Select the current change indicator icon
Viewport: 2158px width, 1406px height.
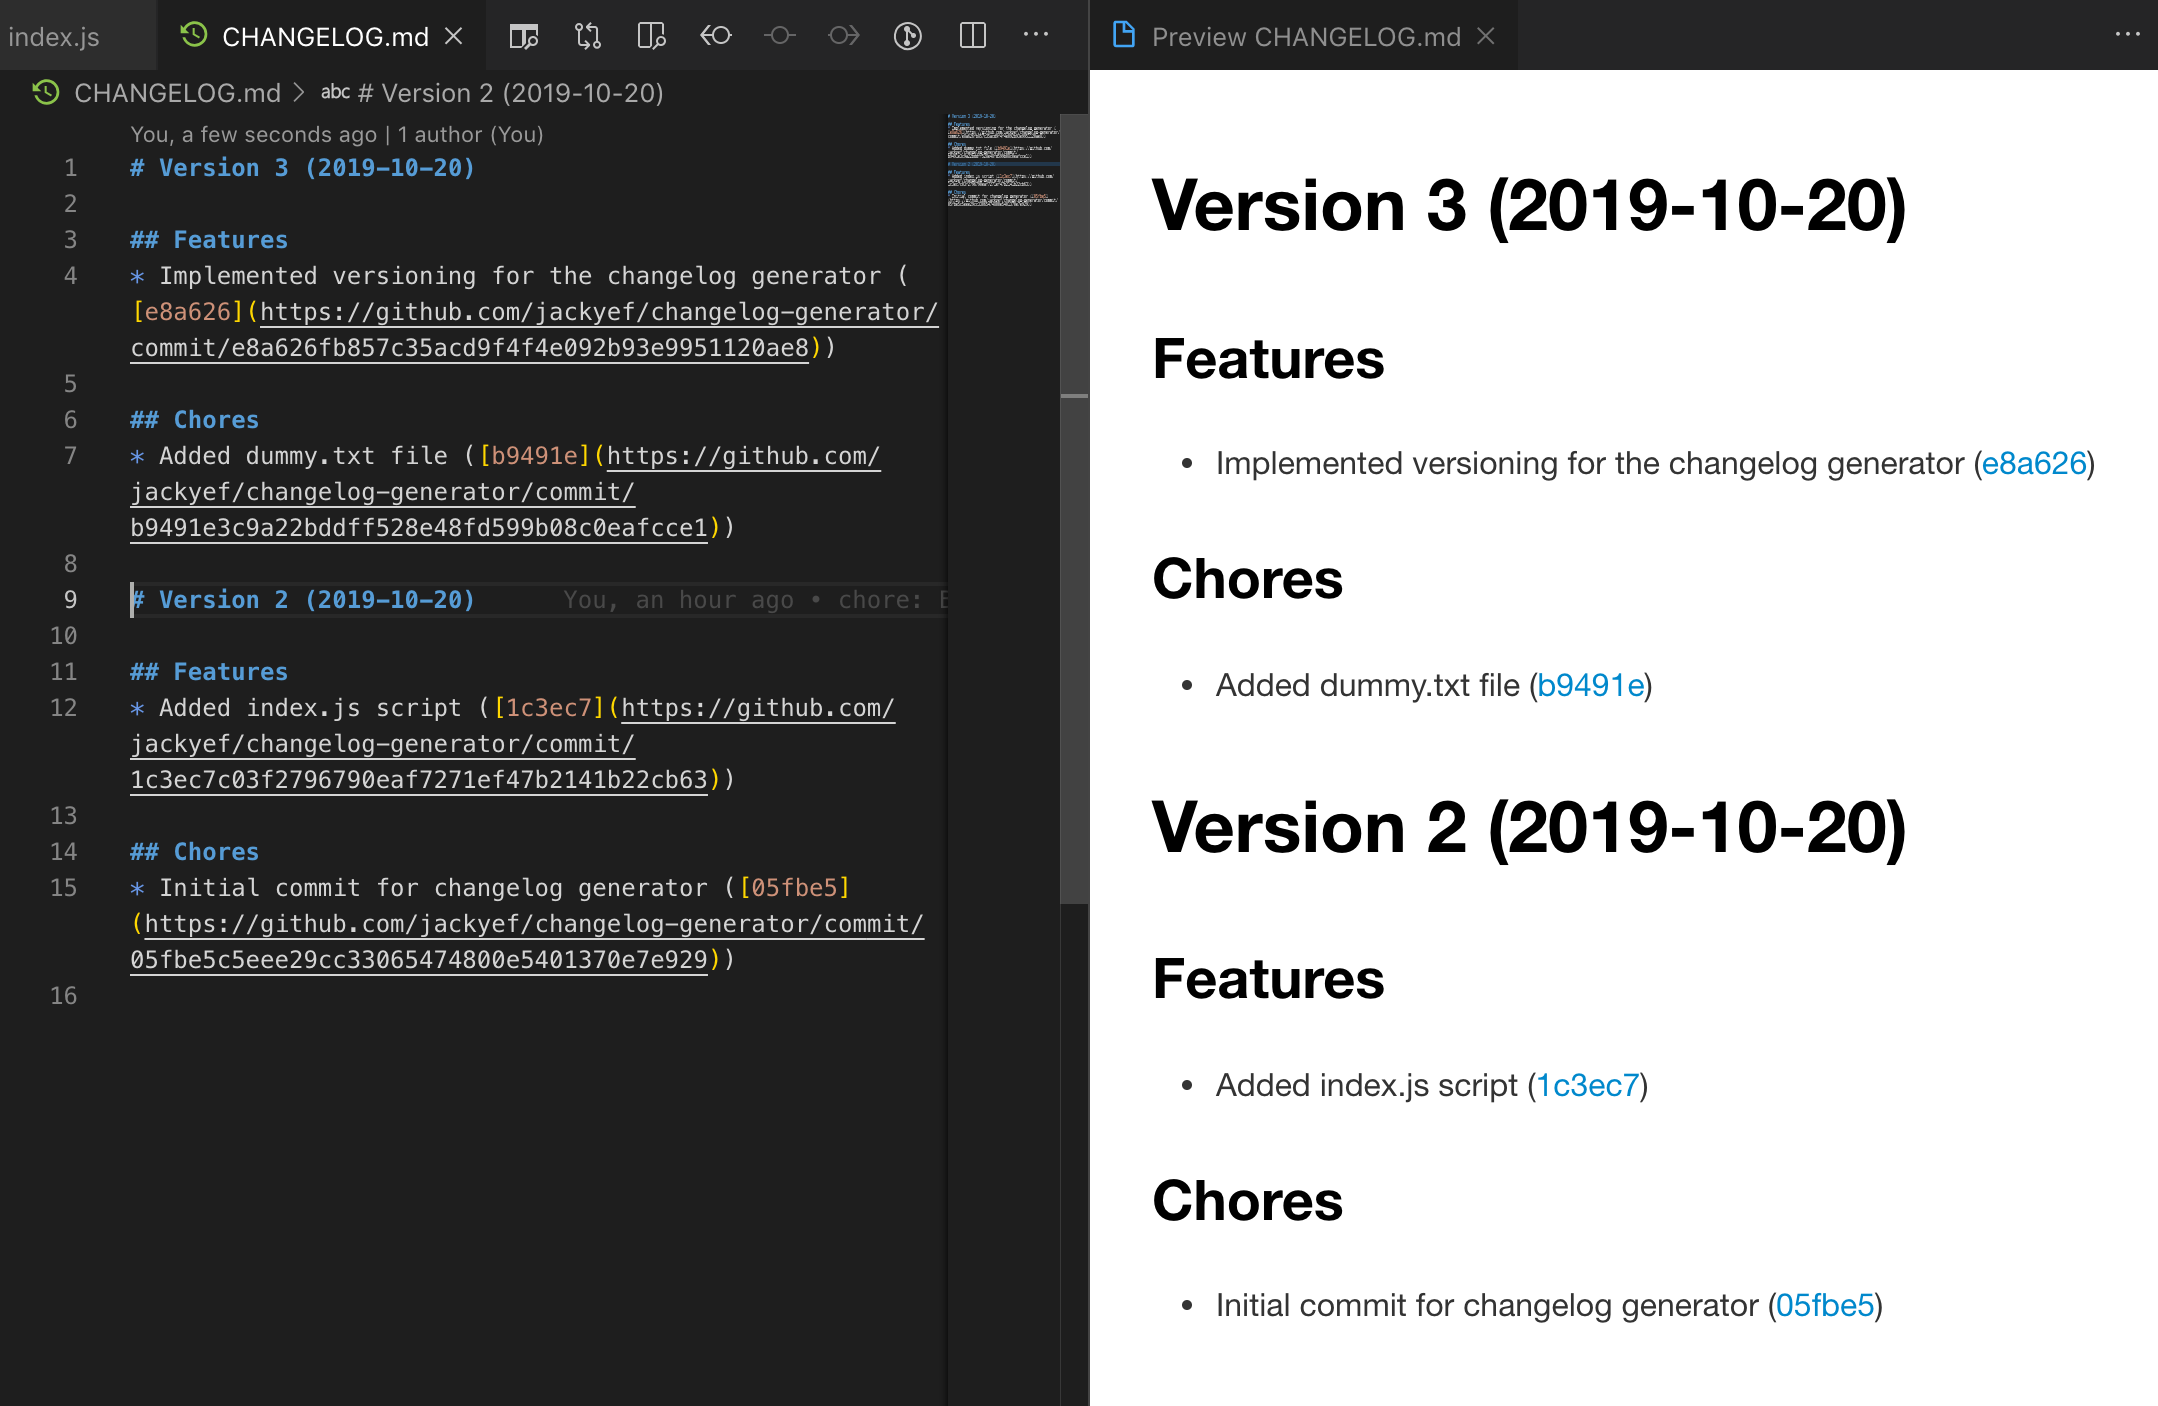click(780, 35)
